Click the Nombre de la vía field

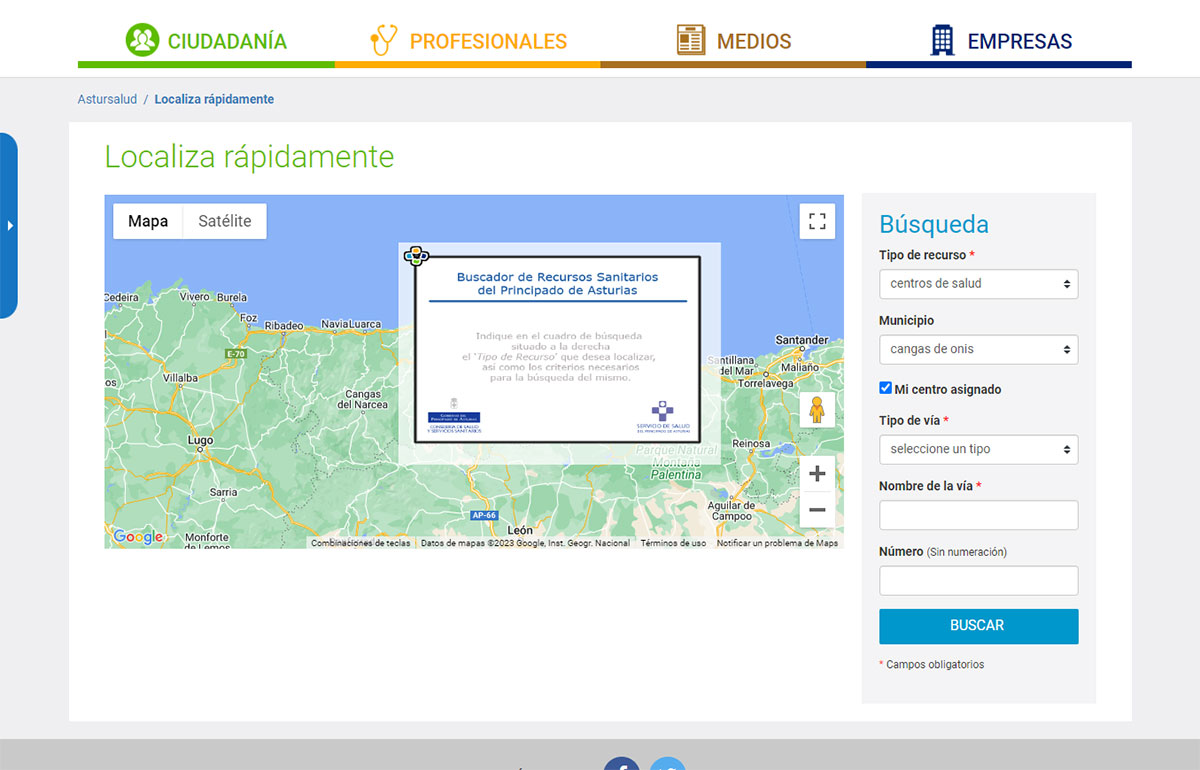click(x=978, y=515)
